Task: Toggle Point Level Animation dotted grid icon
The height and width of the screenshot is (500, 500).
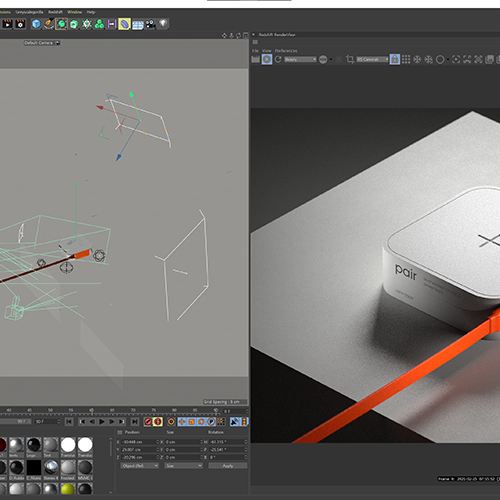Action: pyautogui.click(x=221, y=422)
